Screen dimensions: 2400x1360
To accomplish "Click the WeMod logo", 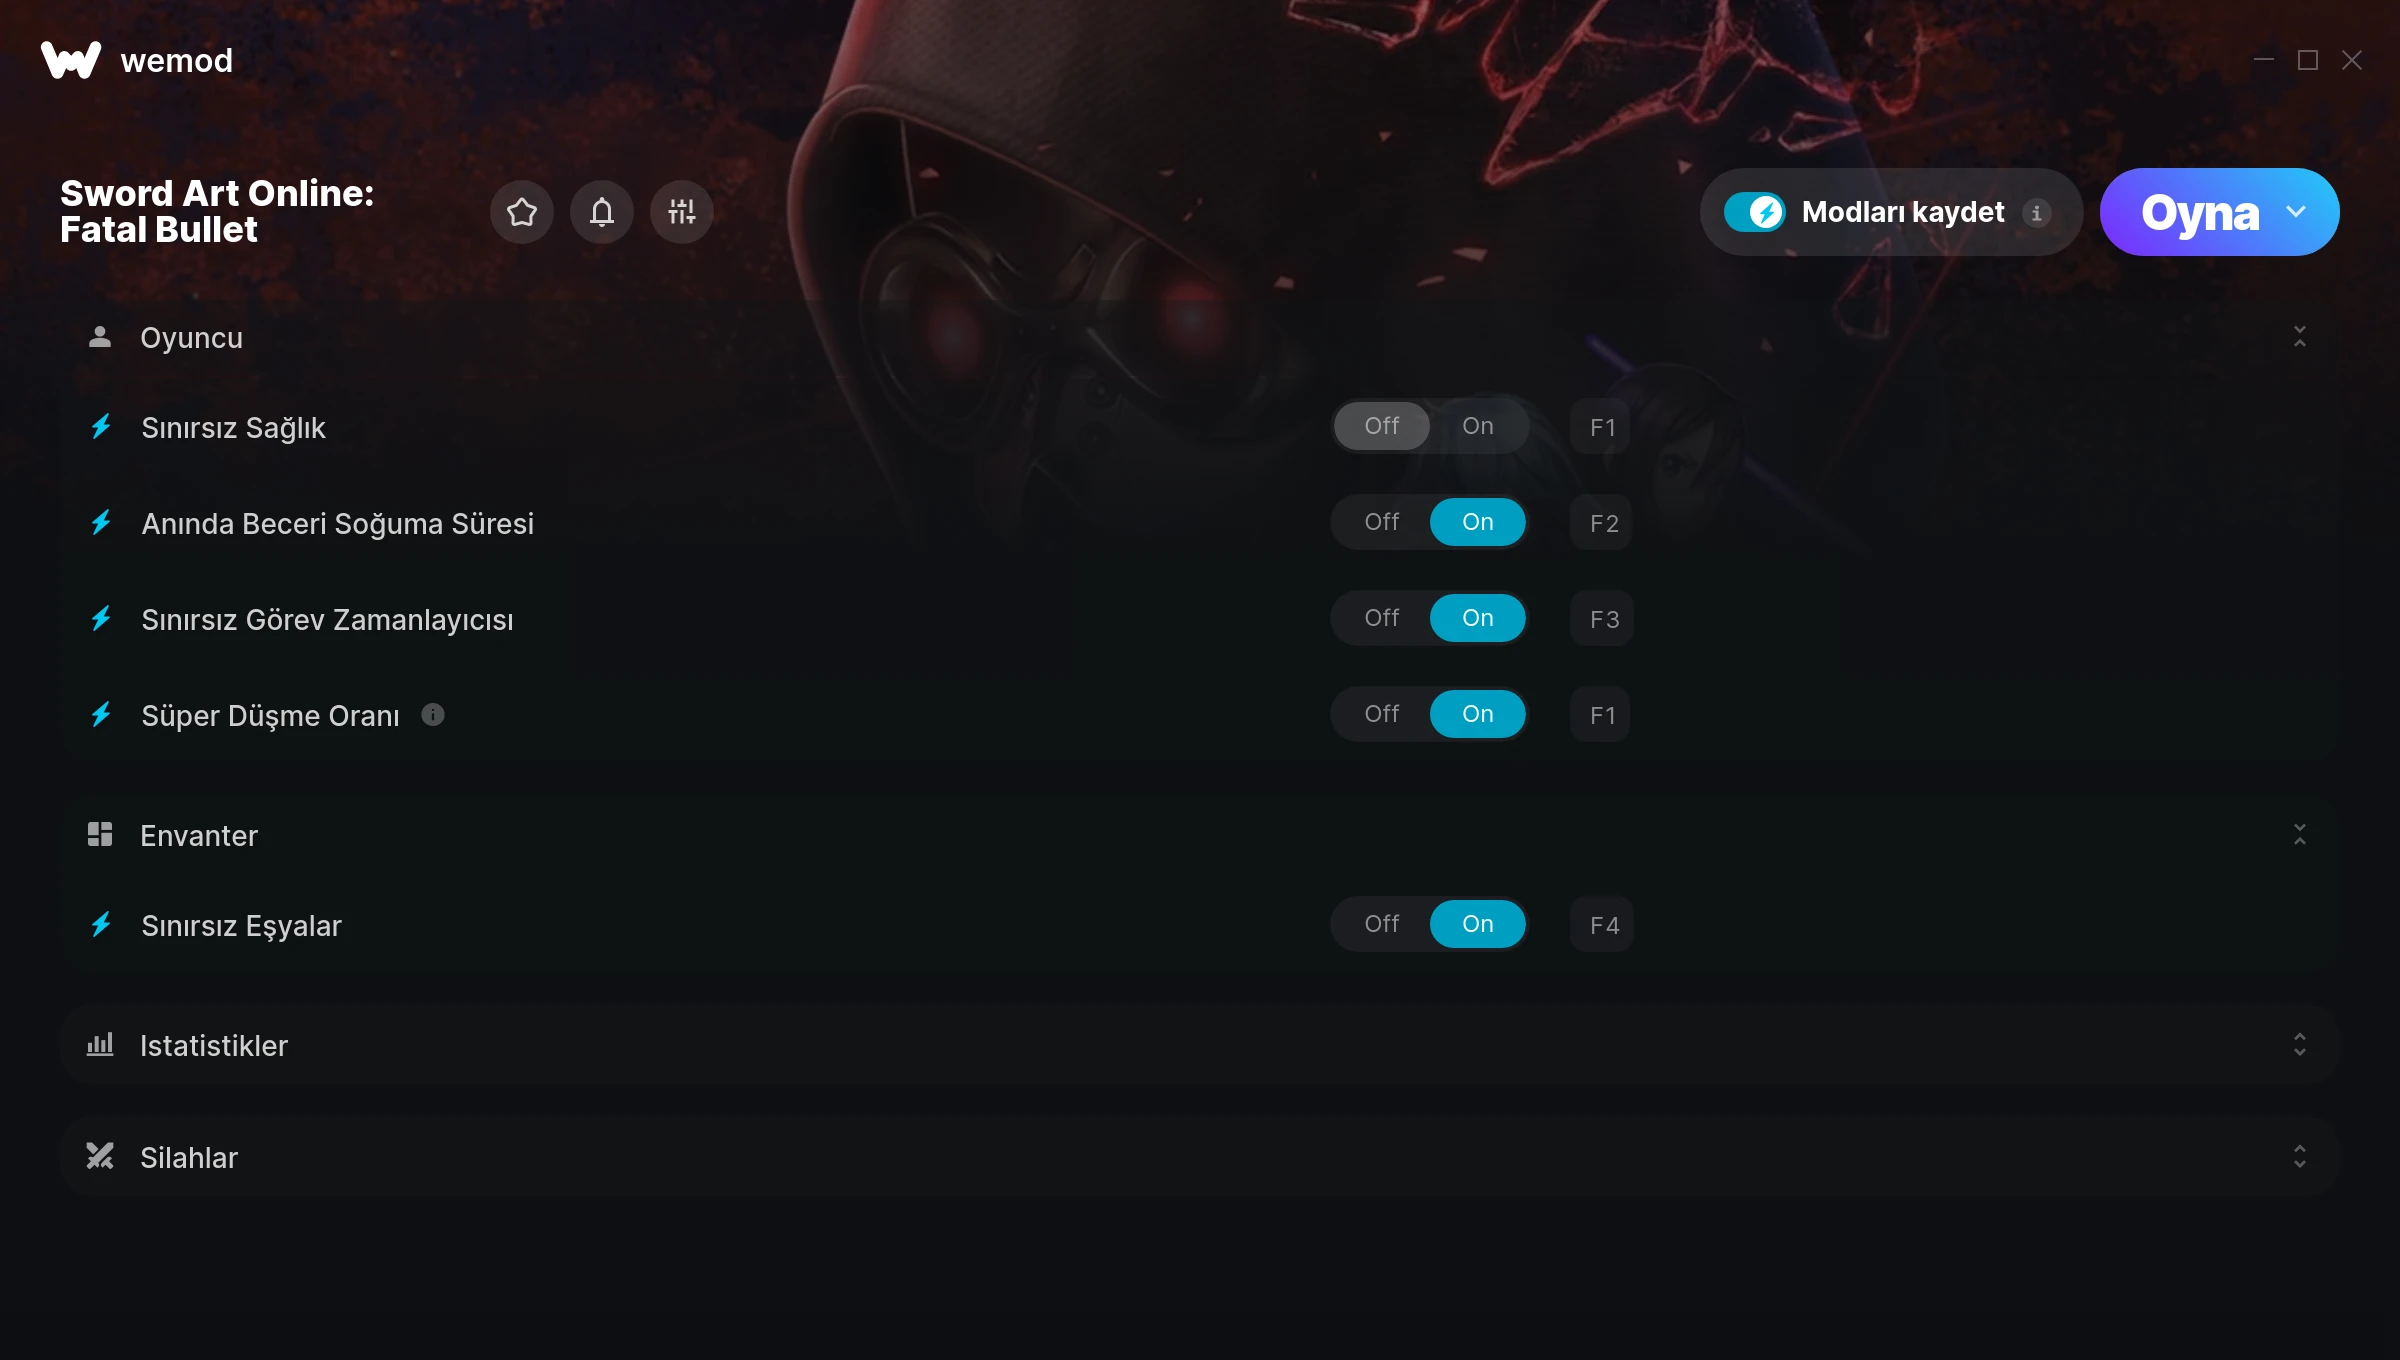I will (x=71, y=60).
